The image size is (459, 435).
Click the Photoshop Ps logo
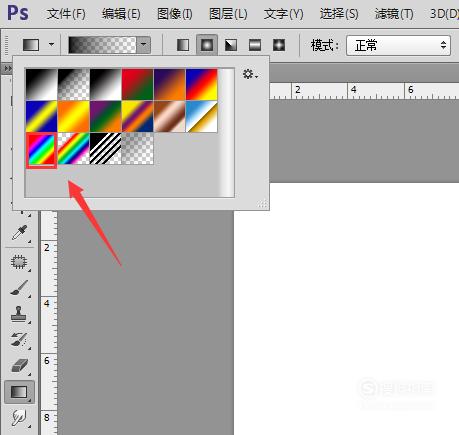(18, 13)
